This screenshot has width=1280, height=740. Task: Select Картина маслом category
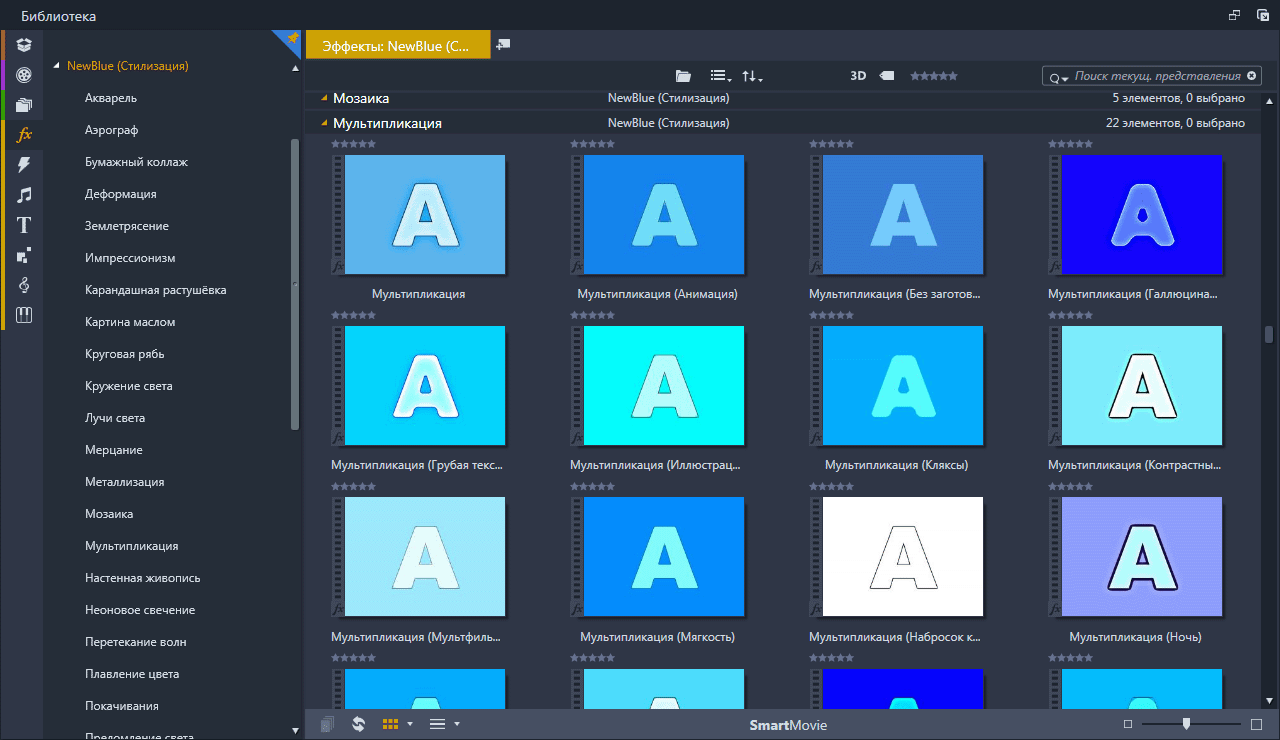point(130,322)
